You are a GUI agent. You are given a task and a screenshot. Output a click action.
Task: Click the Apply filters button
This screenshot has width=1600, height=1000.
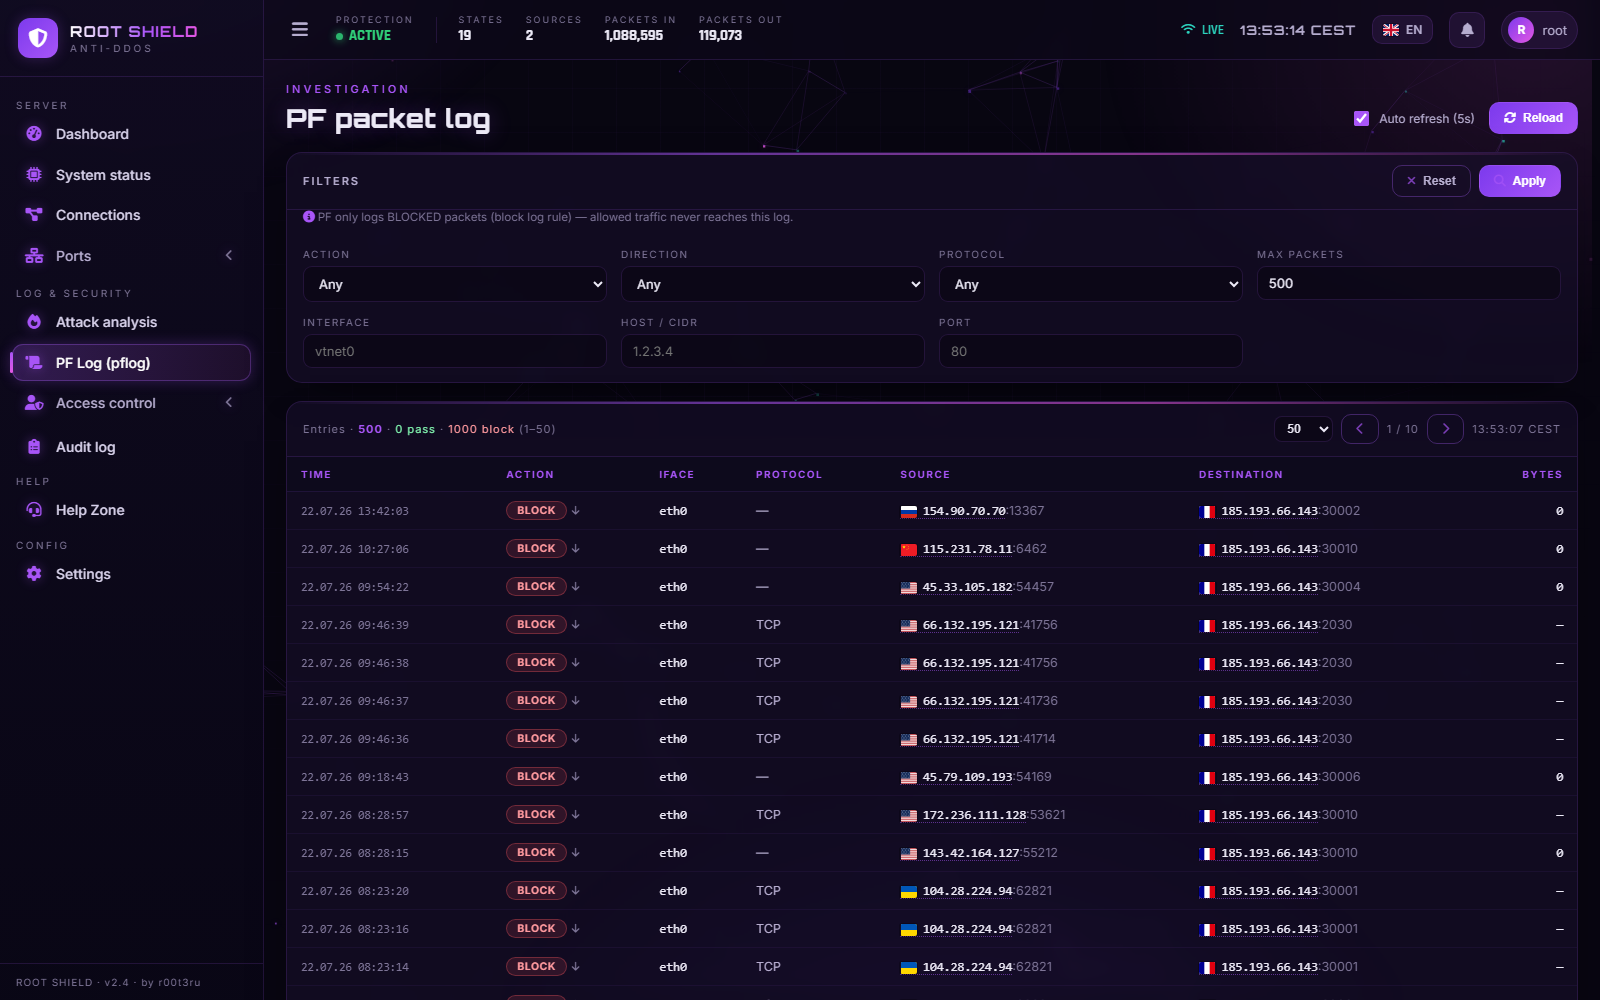coord(1519,181)
